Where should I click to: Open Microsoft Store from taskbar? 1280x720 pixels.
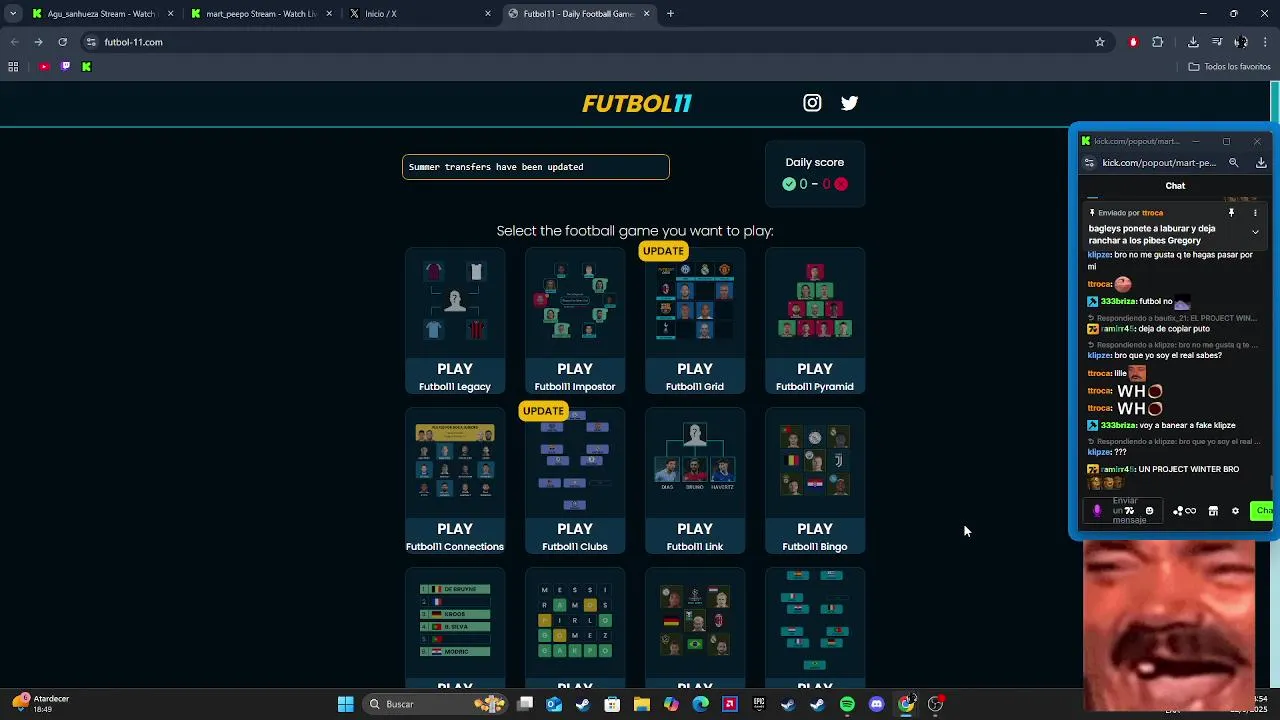click(612, 704)
